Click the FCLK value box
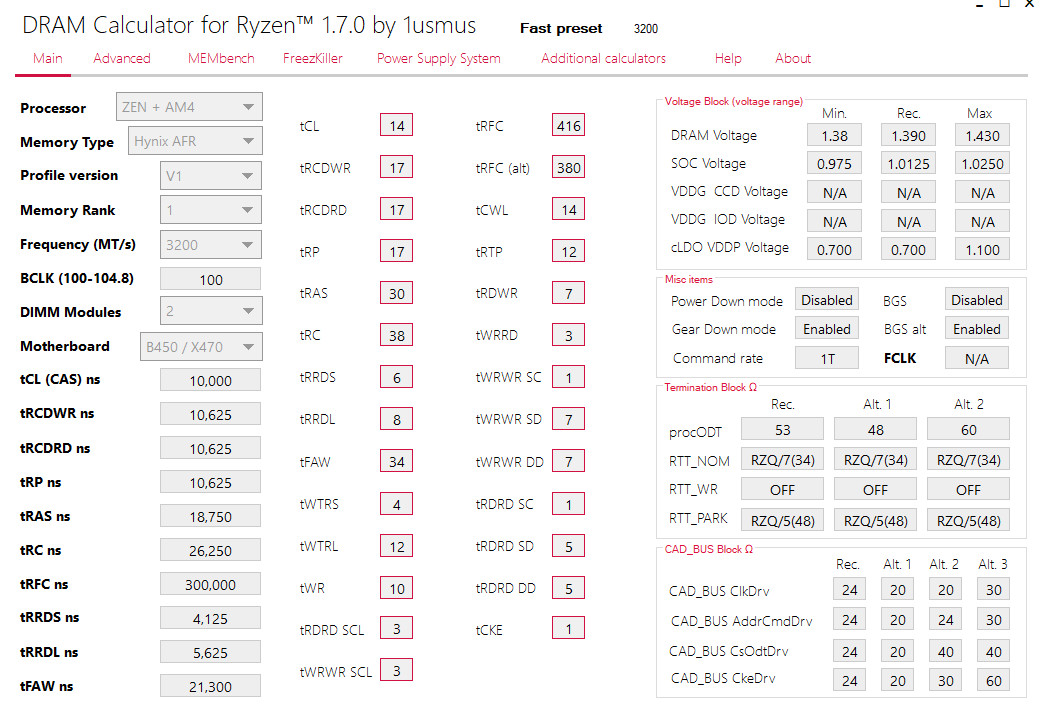This screenshot has height=704, width=1040. point(977,358)
